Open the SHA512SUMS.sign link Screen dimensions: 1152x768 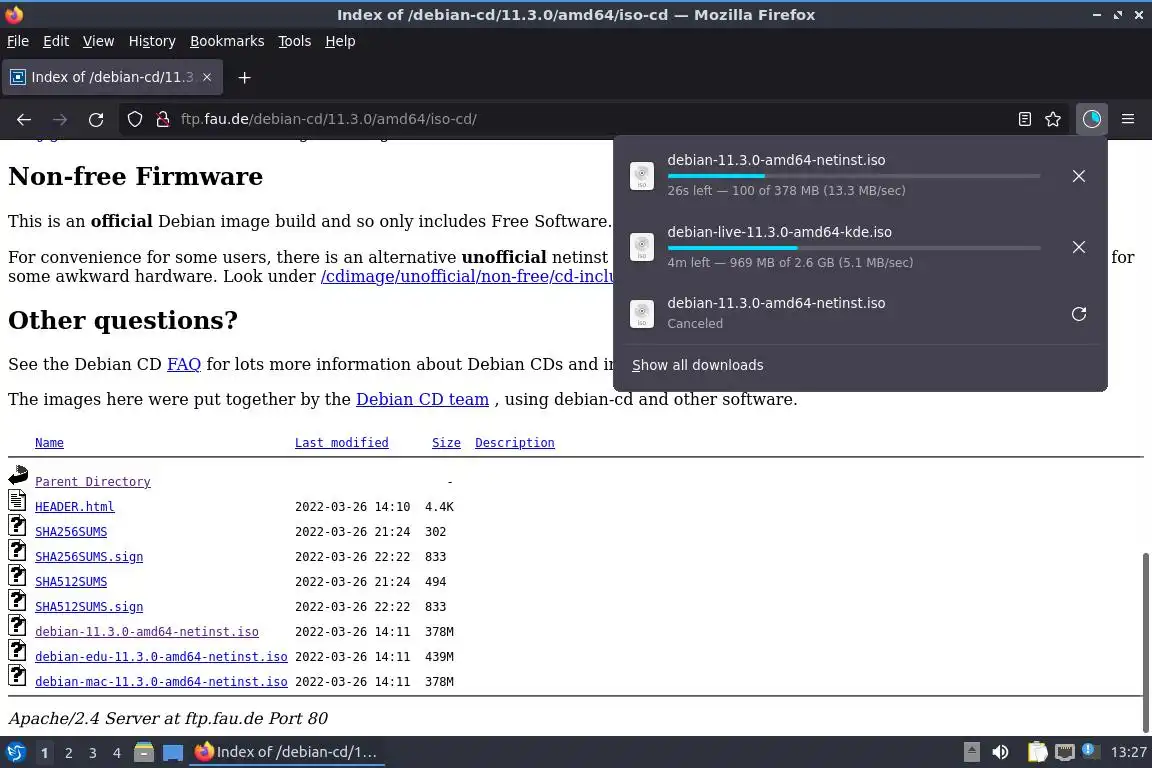coord(89,606)
